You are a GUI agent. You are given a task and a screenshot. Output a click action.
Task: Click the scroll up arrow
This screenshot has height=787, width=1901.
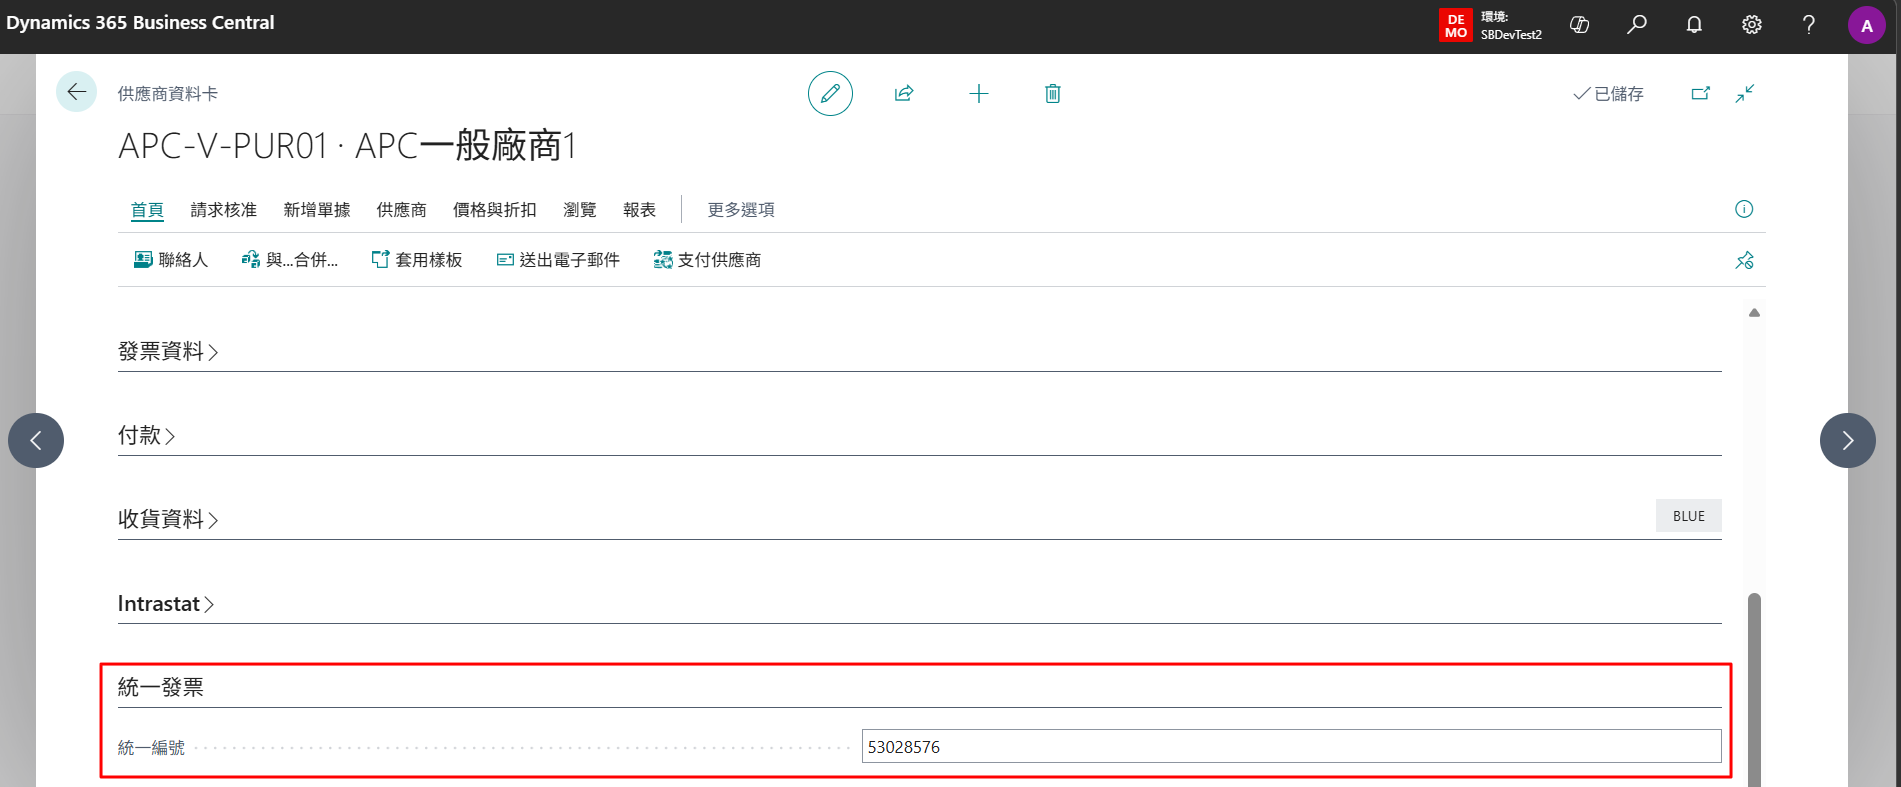coord(1754,313)
